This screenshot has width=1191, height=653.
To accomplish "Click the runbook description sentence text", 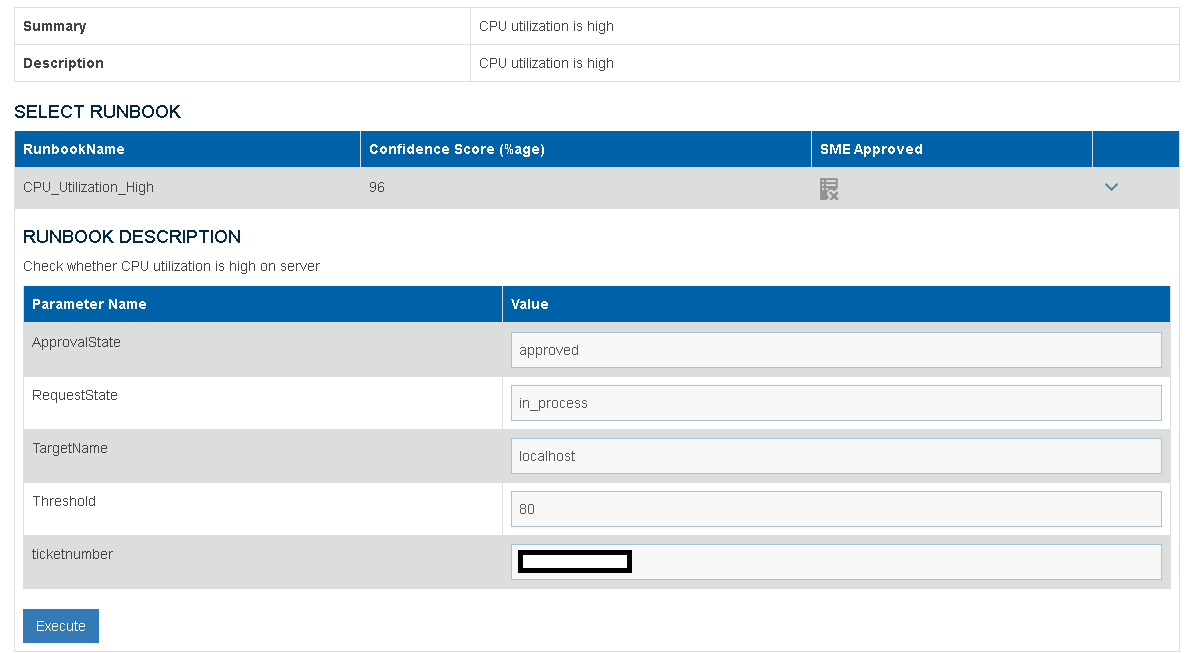I will (x=171, y=266).
